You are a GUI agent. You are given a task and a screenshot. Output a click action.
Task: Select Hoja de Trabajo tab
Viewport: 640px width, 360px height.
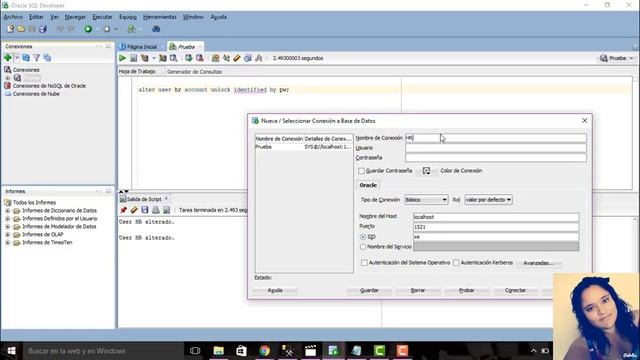137,71
